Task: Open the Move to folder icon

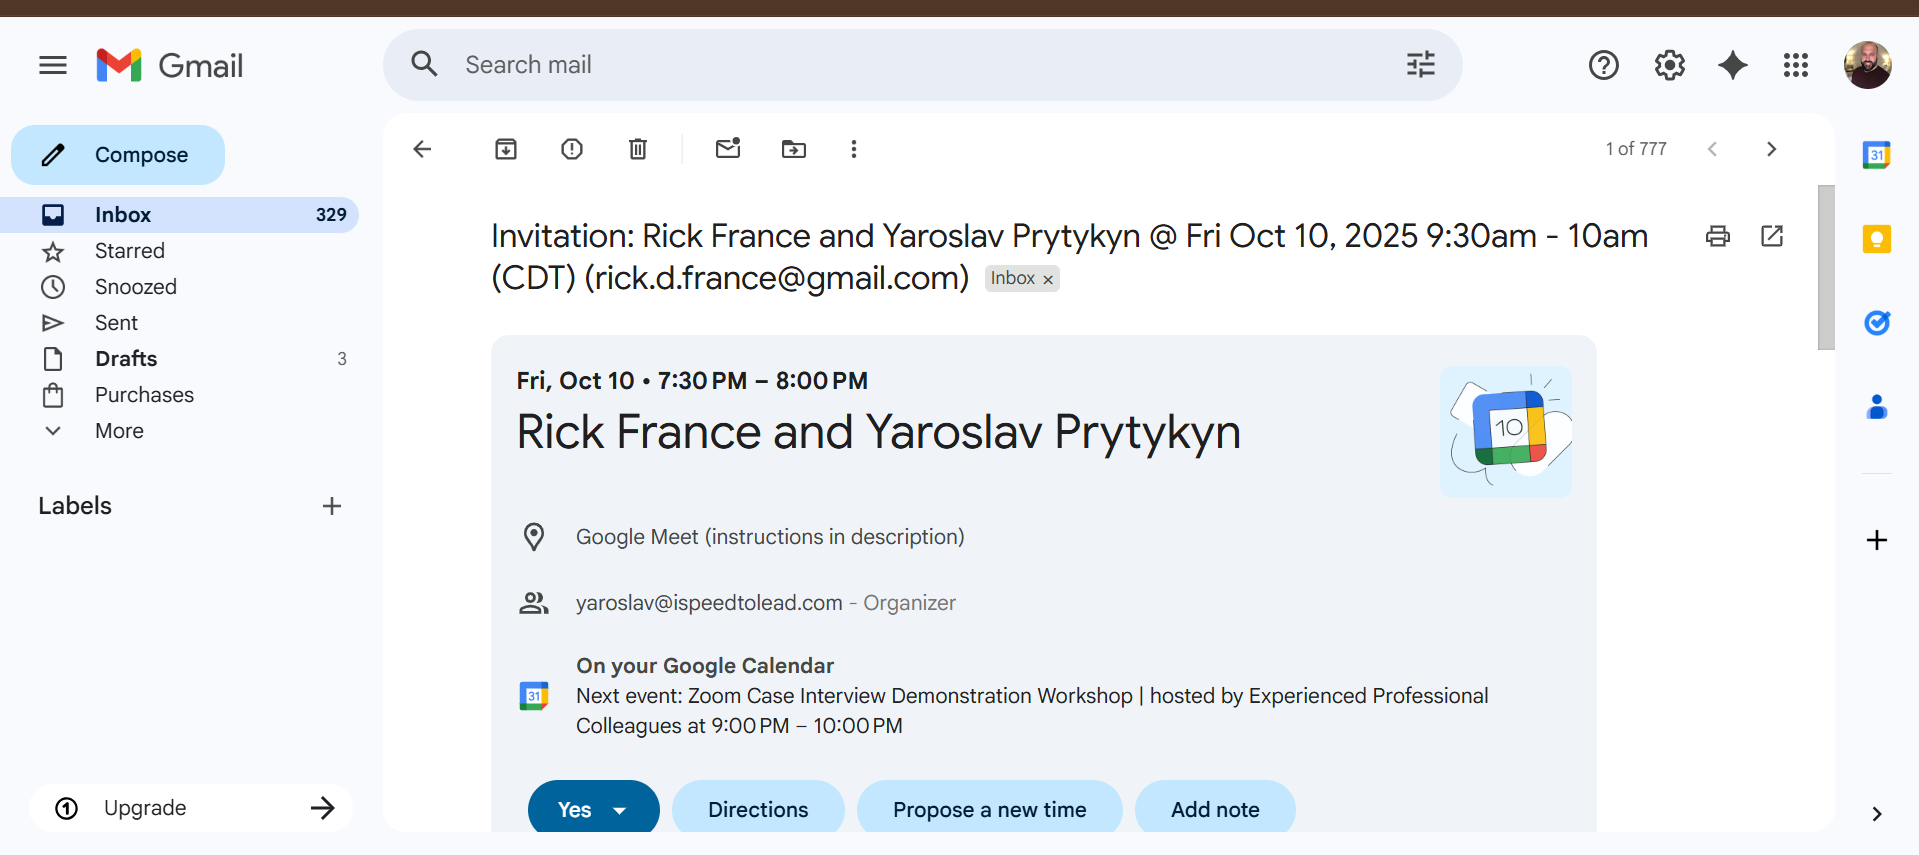Action: (794, 149)
